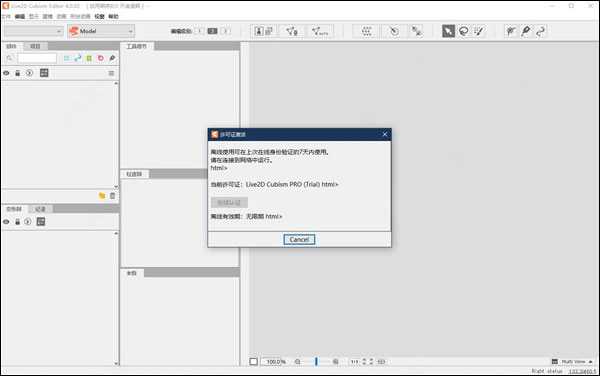Expand the empty combo box left of Model
Viewport: 600px width, 376px height.
[x=33, y=31]
